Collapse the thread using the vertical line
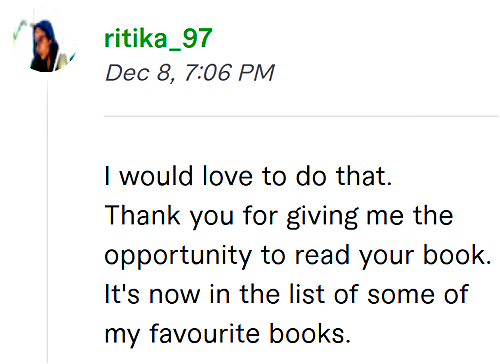The height and width of the screenshot is (364, 500). click(x=47, y=222)
